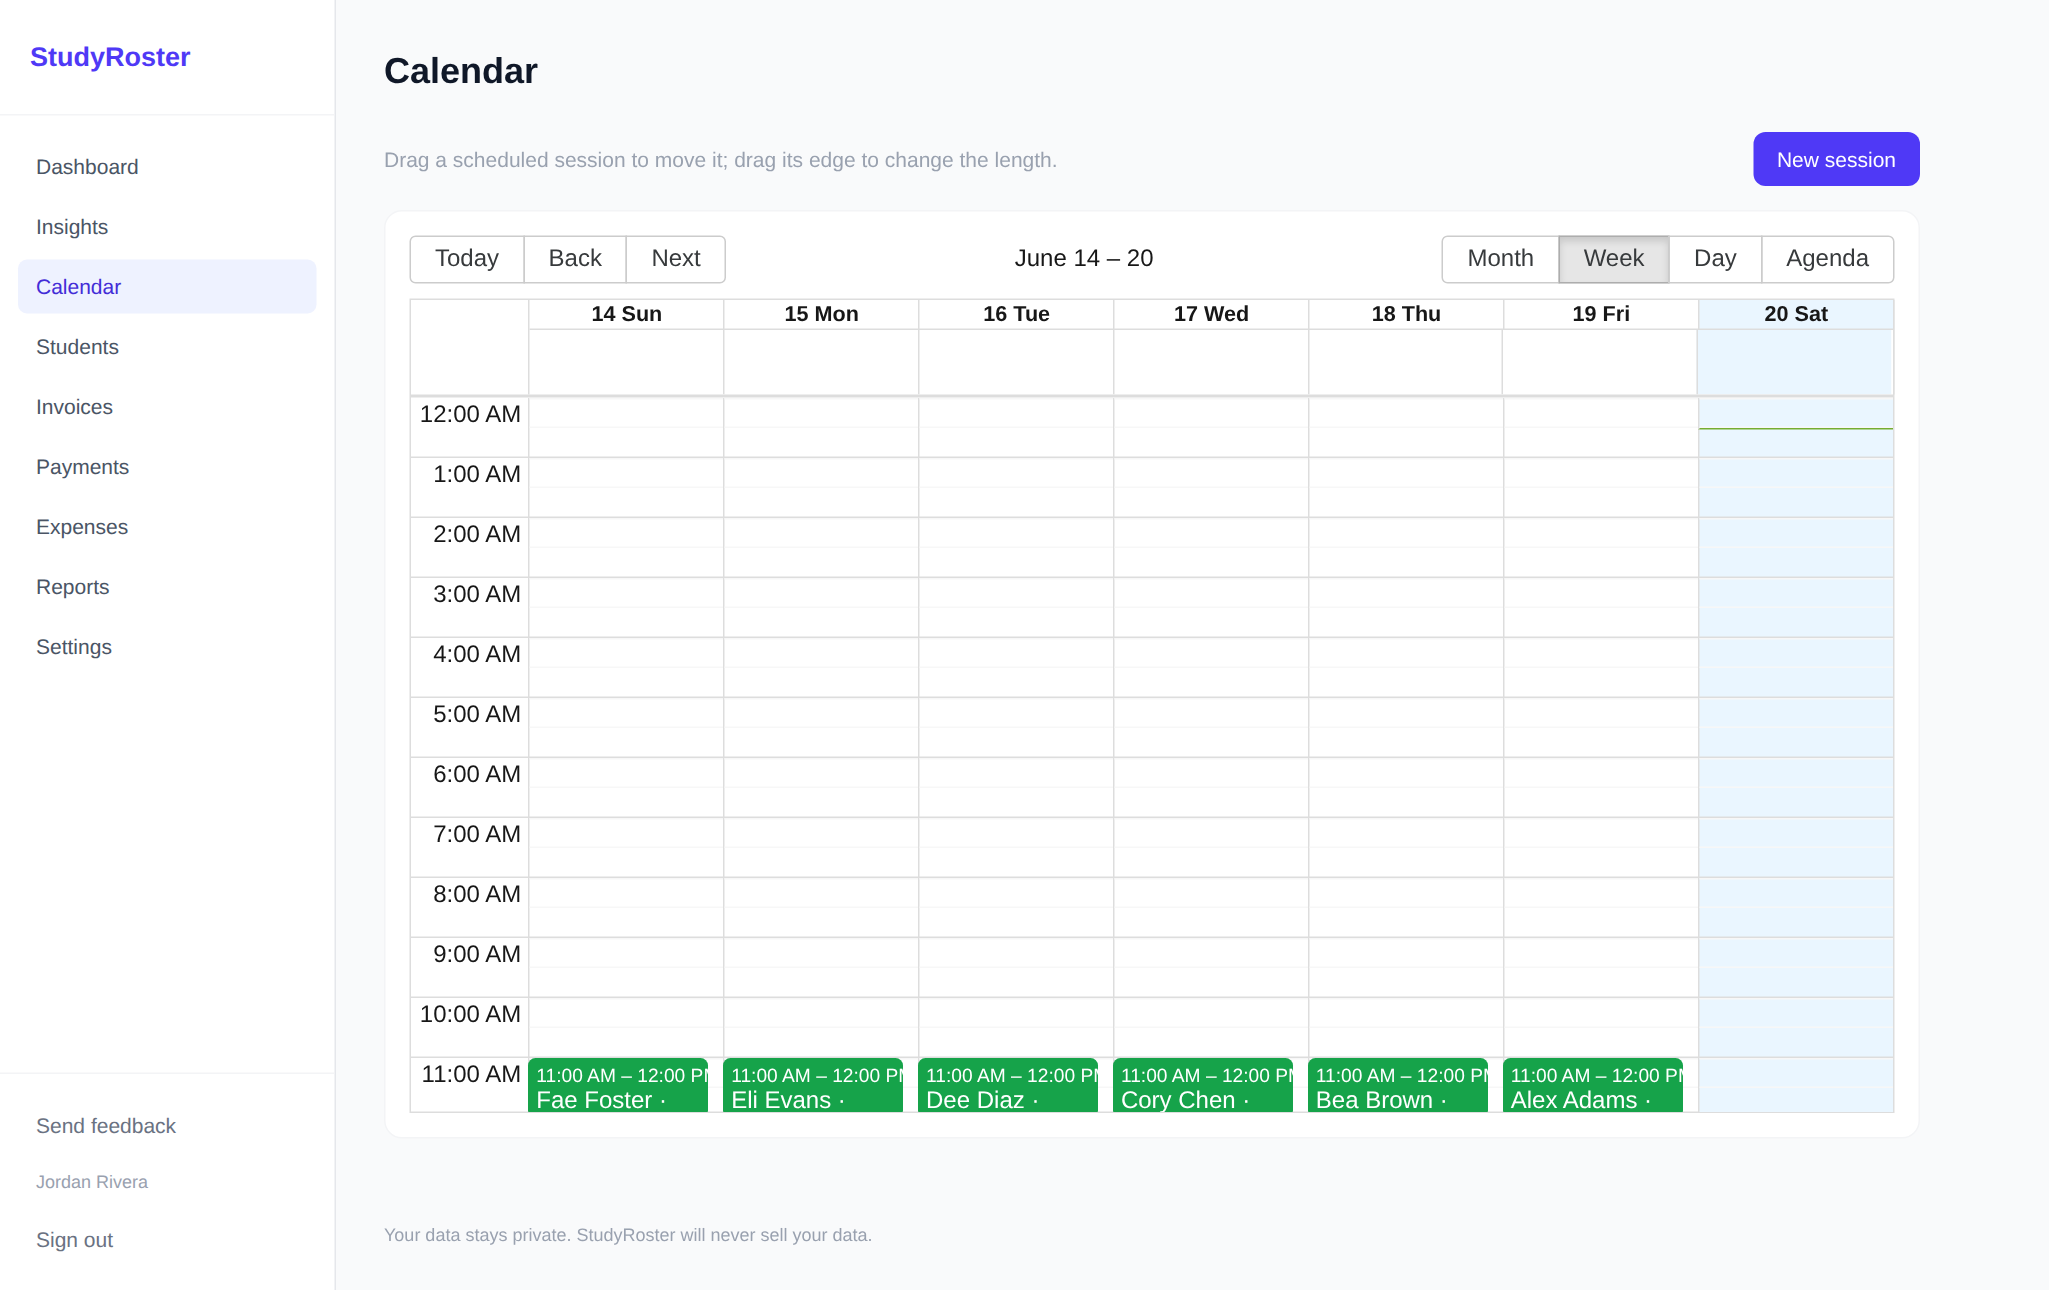The image size is (2049, 1290).
Task: Open the 16 Tue day header
Action: pyautogui.click(x=1016, y=314)
